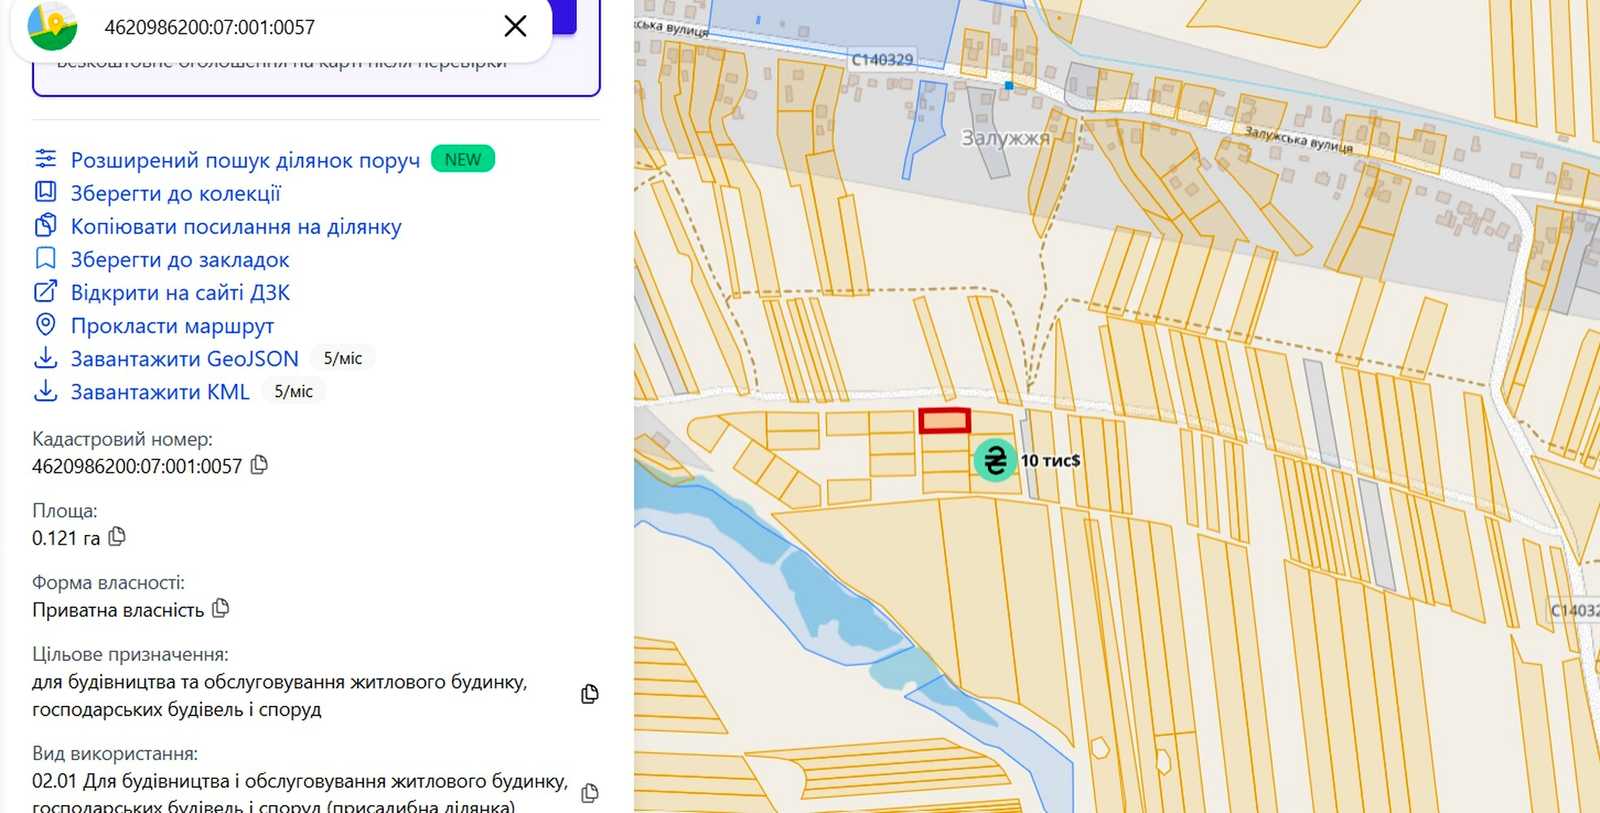Choose Копіювати посилання на ділянку
The height and width of the screenshot is (813, 1600).
[x=236, y=226]
